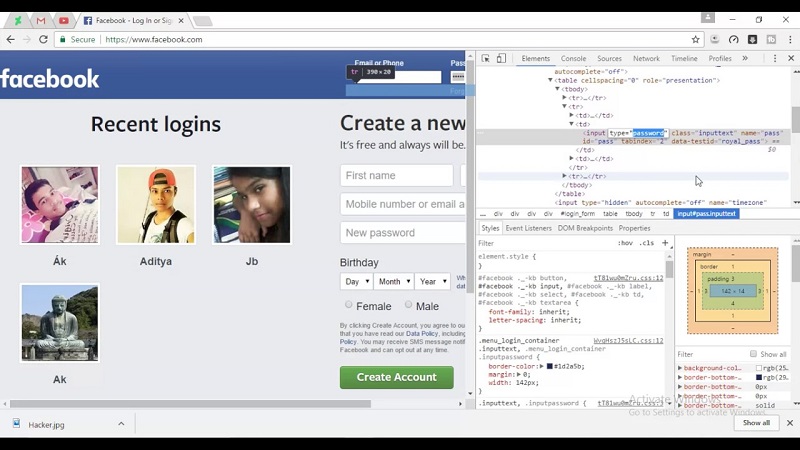Choose Aditya's recent login photo
Image resolution: width=800 pixels, height=450 pixels.
[x=156, y=205]
